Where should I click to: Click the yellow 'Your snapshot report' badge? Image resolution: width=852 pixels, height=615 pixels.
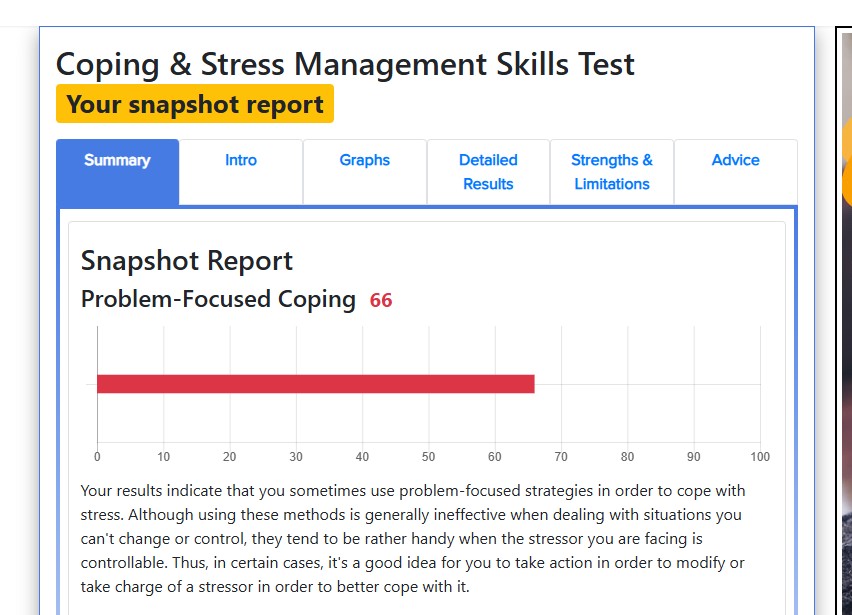(x=195, y=104)
